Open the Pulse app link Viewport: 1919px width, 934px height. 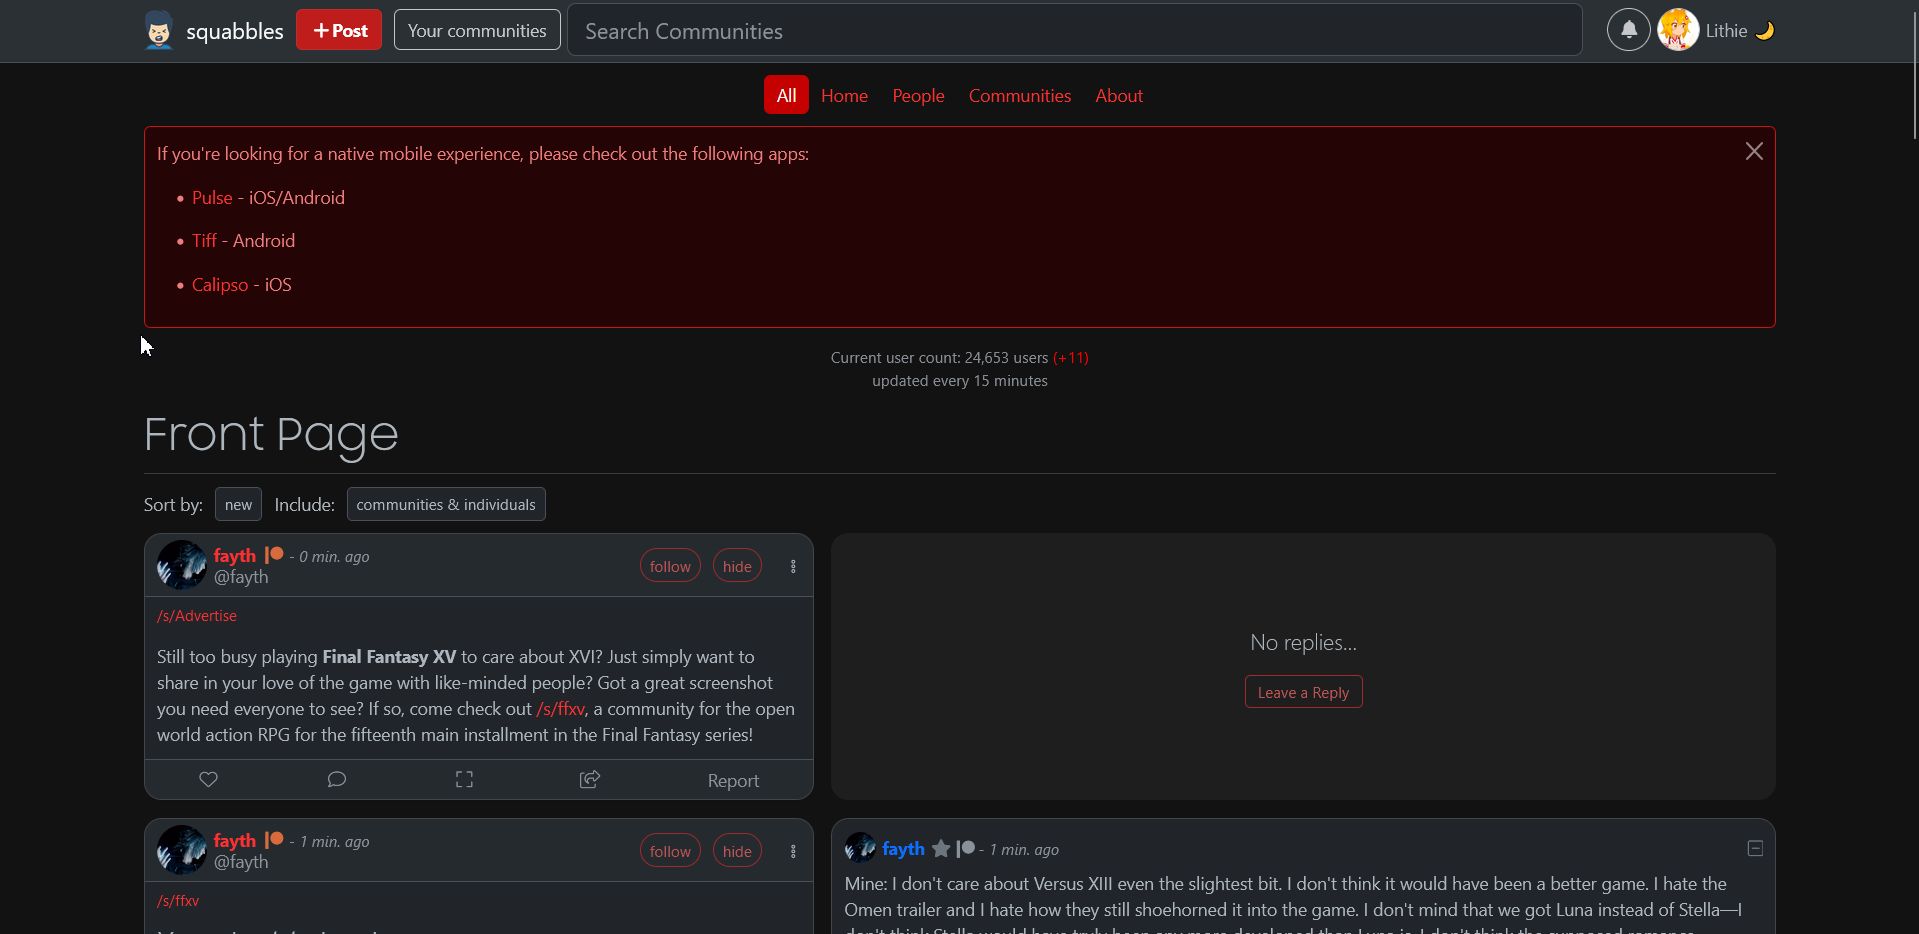[x=212, y=197]
